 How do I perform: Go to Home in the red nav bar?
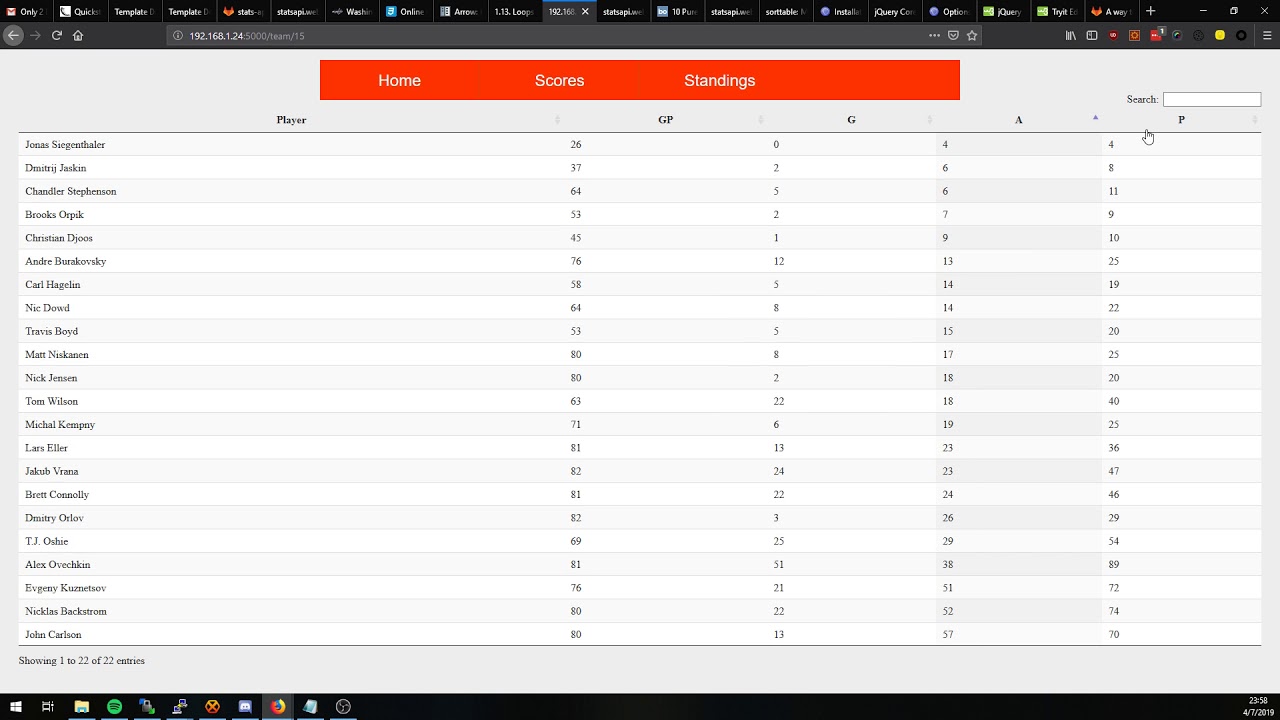[x=399, y=80]
